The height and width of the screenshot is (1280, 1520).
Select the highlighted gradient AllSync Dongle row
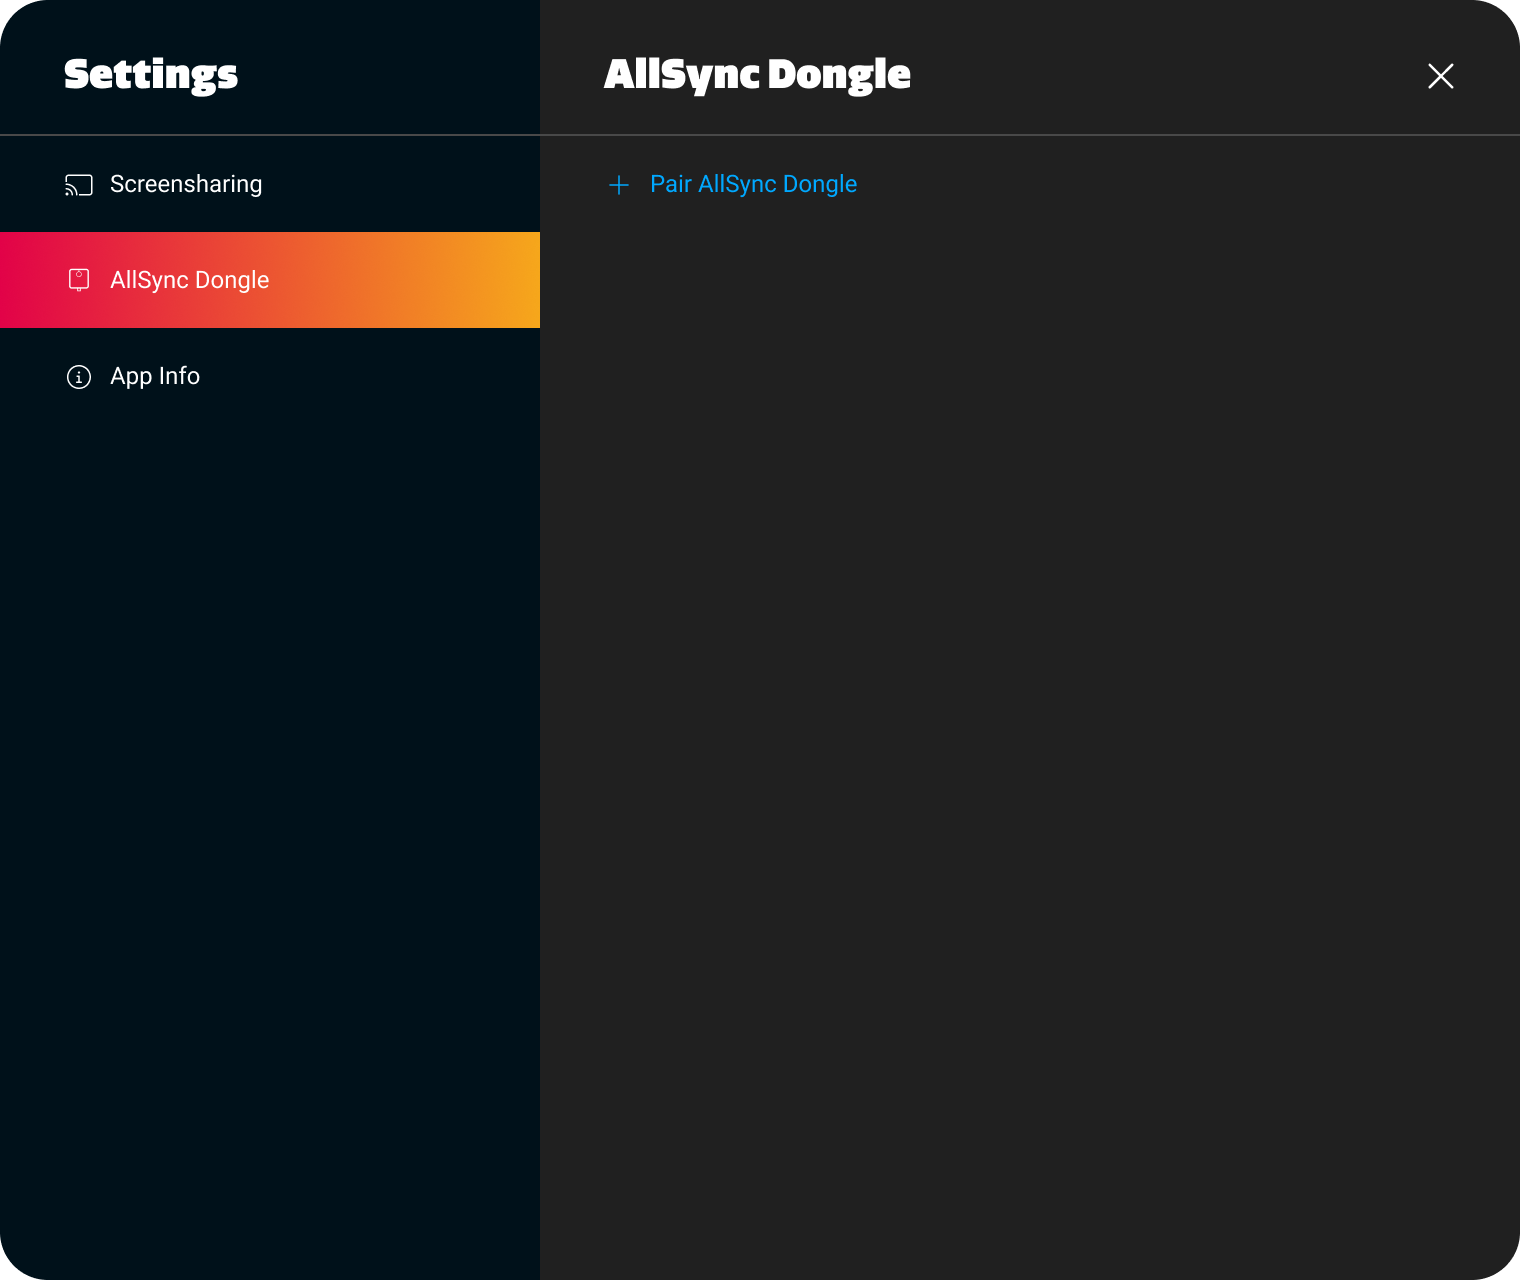[x=270, y=280]
